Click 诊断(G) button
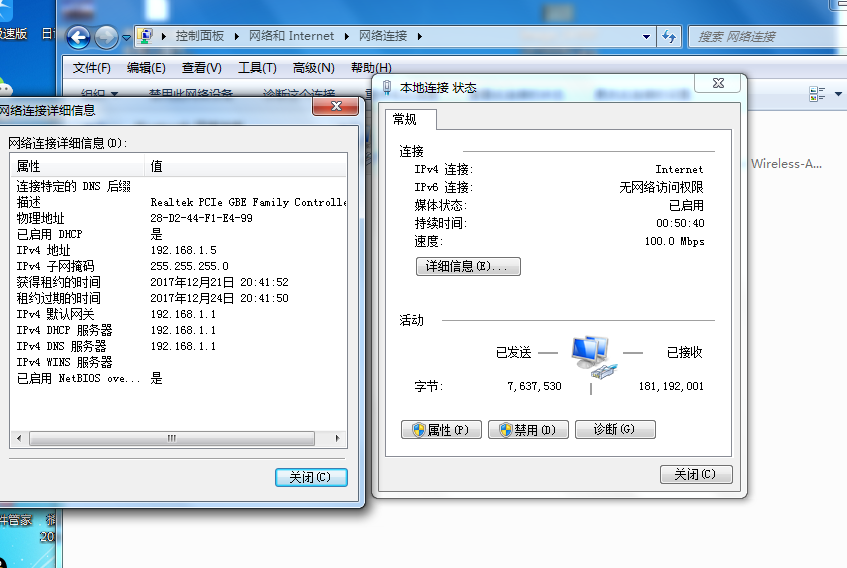This screenshot has width=847, height=568. [615, 430]
